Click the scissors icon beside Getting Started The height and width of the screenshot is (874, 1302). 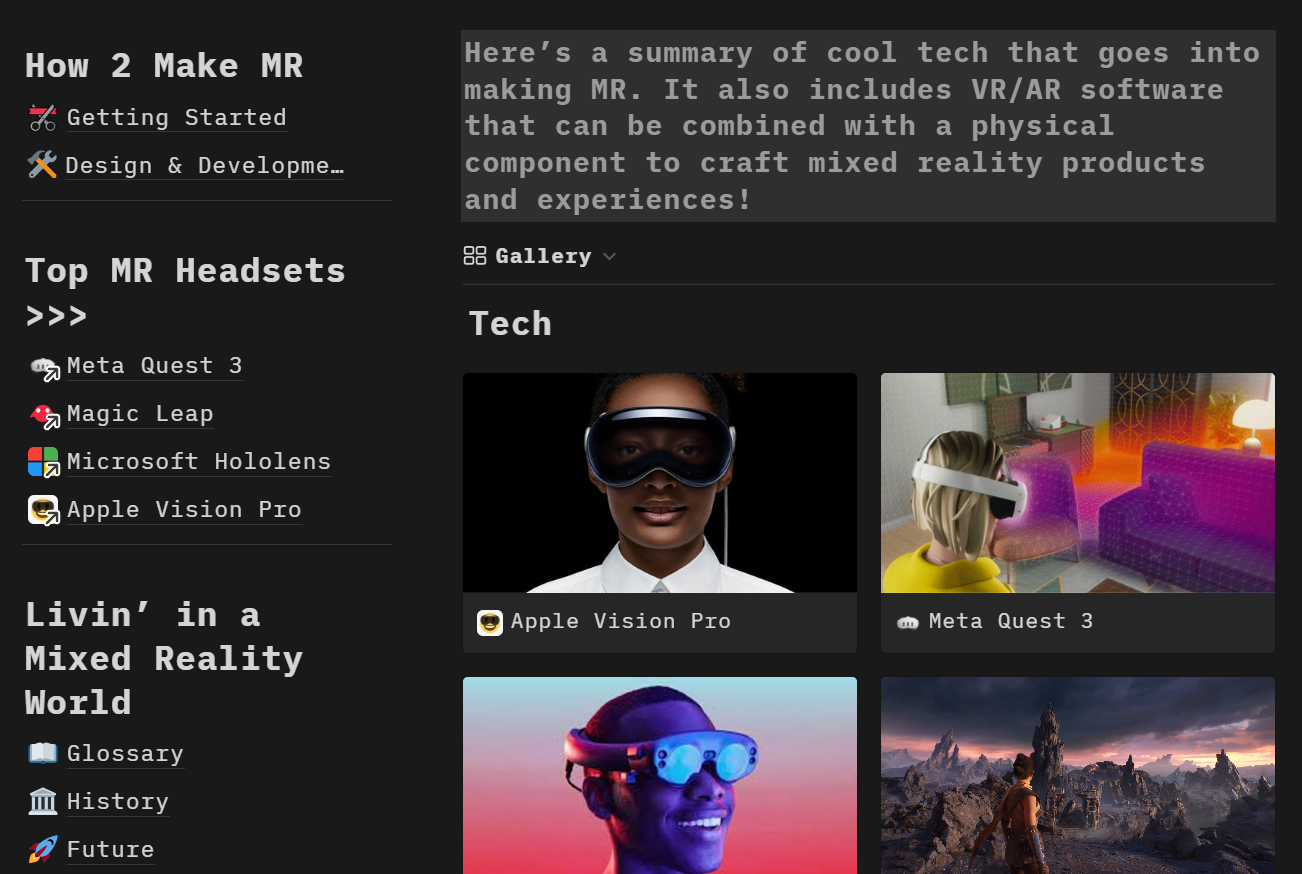pyautogui.click(x=42, y=118)
